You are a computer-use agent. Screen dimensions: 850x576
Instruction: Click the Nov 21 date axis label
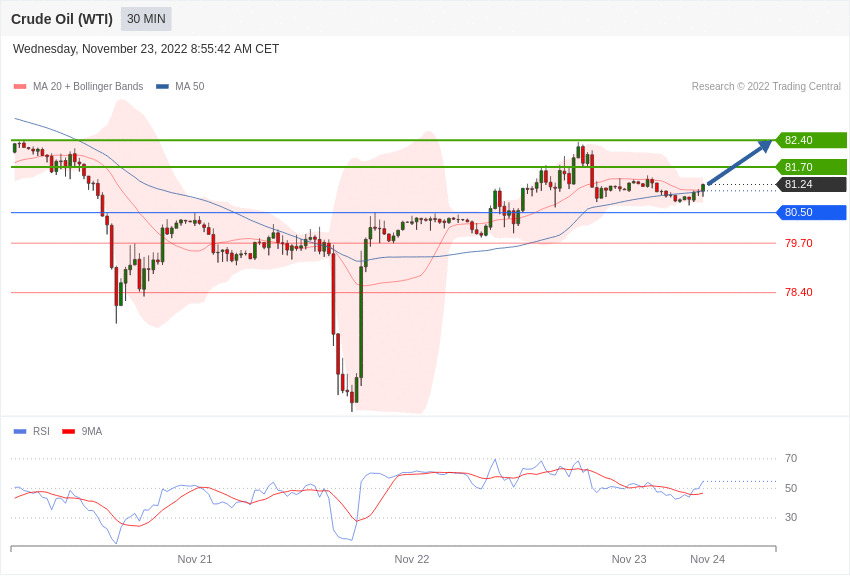[x=195, y=559]
